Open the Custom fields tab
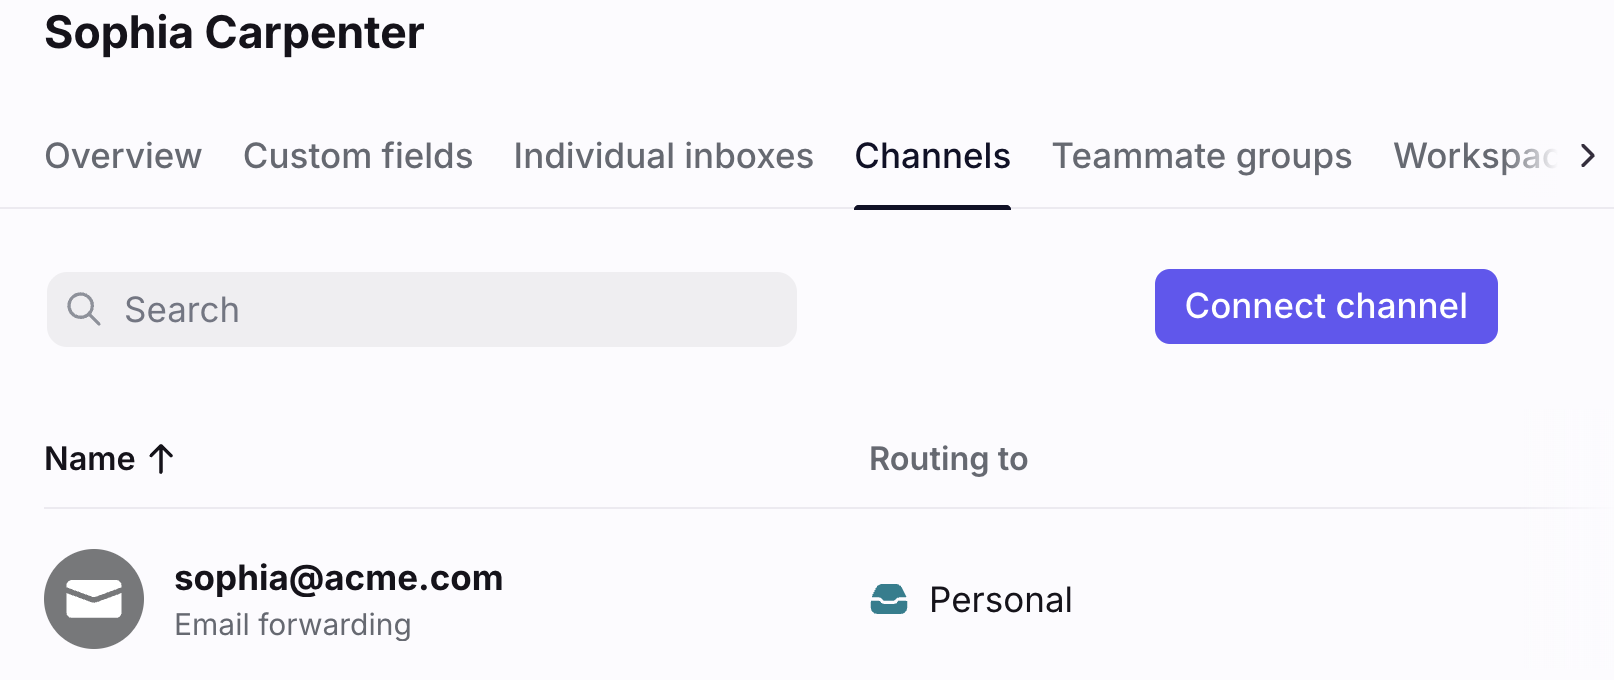1614x680 pixels. click(x=358, y=156)
